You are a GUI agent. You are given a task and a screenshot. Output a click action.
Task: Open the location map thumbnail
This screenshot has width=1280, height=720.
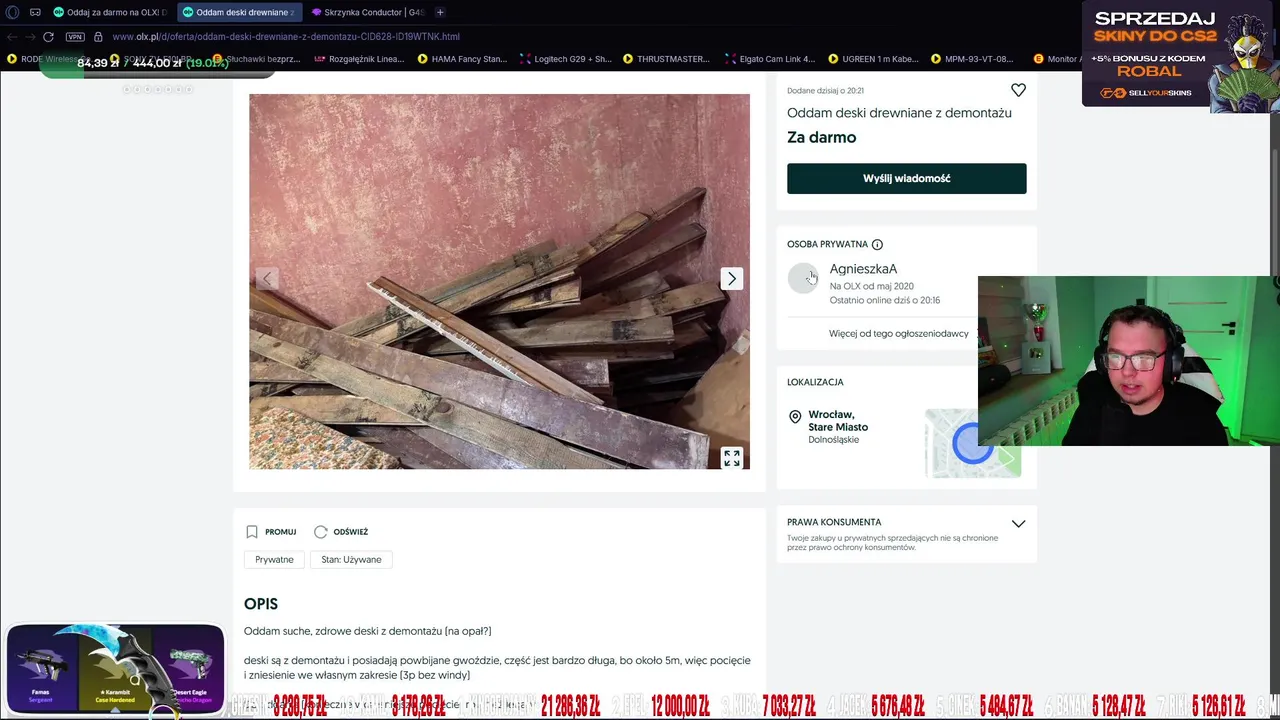tap(972, 443)
